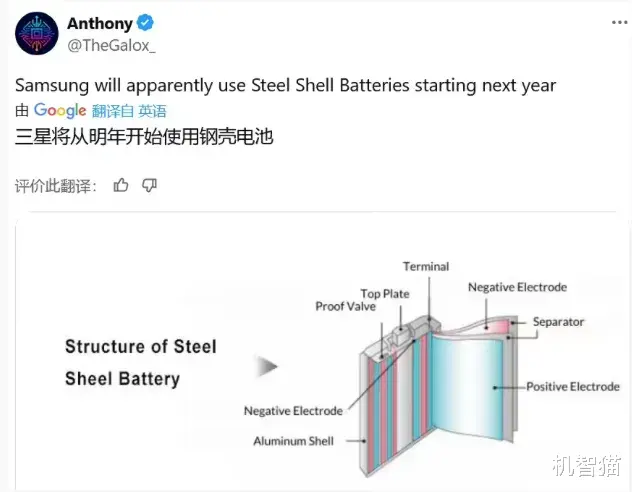Screen dimensions: 632x492
Task: Click the blue verified badge
Action: click(x=144, y=23)
